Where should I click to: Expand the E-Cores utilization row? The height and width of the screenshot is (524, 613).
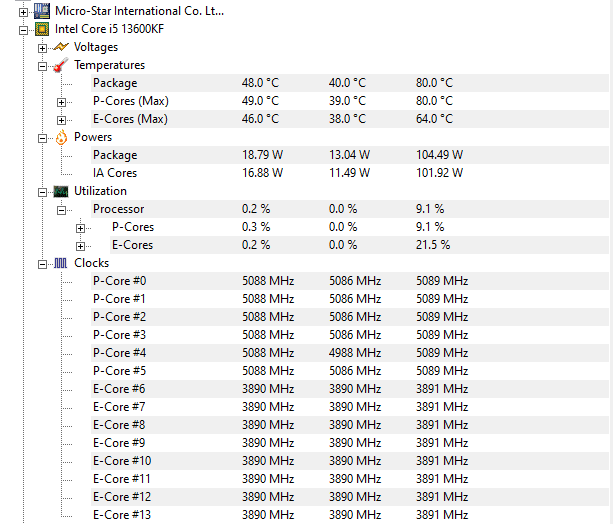click(81, 246)
